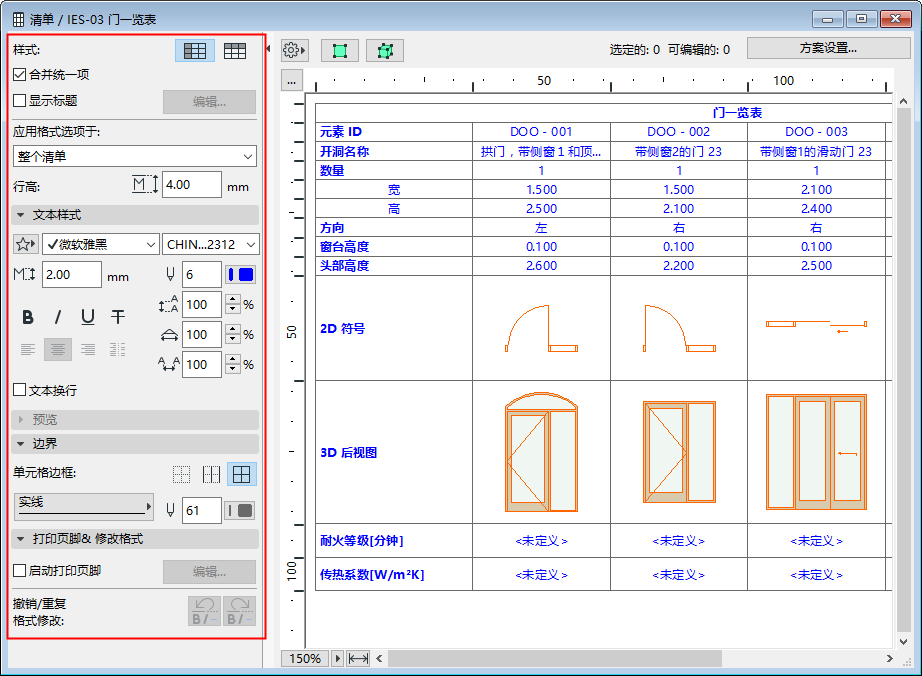Click the green select-in-2D icon
Viewport: 922px width, 676px height.
pos(340,51)
